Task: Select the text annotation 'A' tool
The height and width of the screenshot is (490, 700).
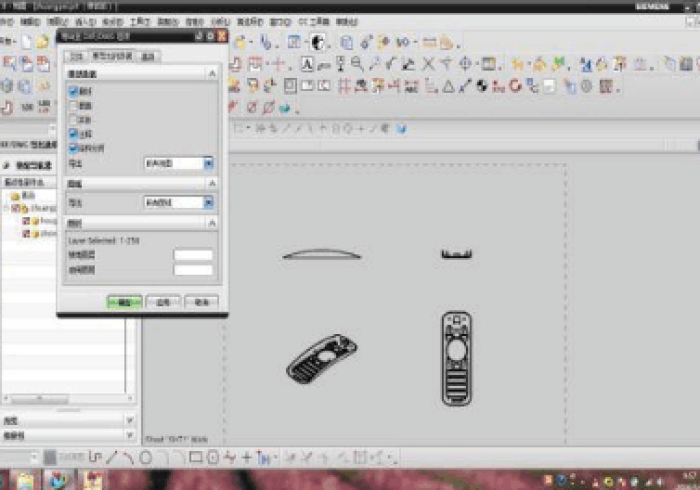Action: (308, 64)
